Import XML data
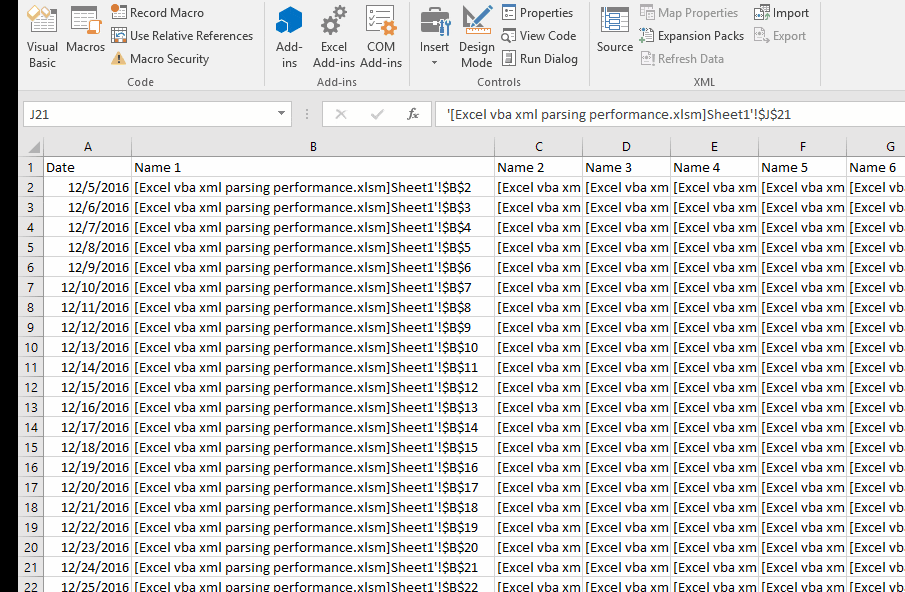Screen dimensions: 905x592 click(781, 12)
